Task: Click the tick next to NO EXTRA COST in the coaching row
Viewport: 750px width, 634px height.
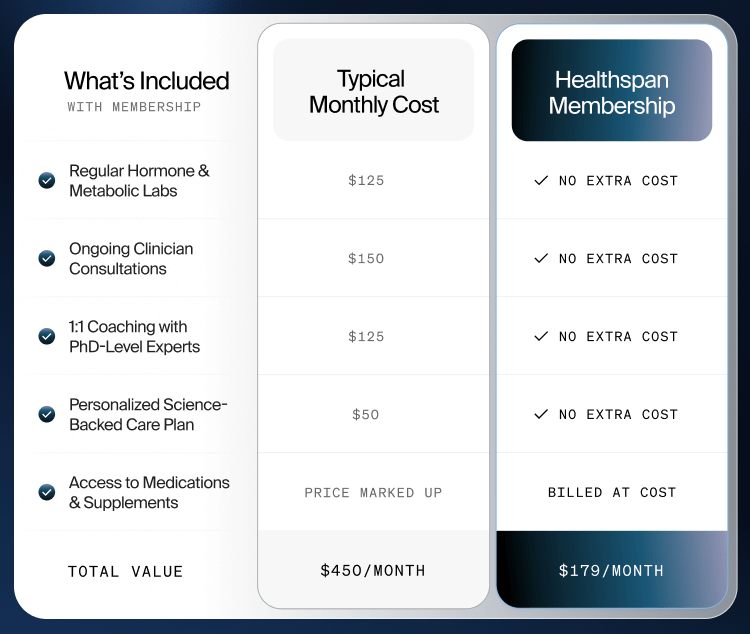Action: pyautogui.click(x=541, y=337)
